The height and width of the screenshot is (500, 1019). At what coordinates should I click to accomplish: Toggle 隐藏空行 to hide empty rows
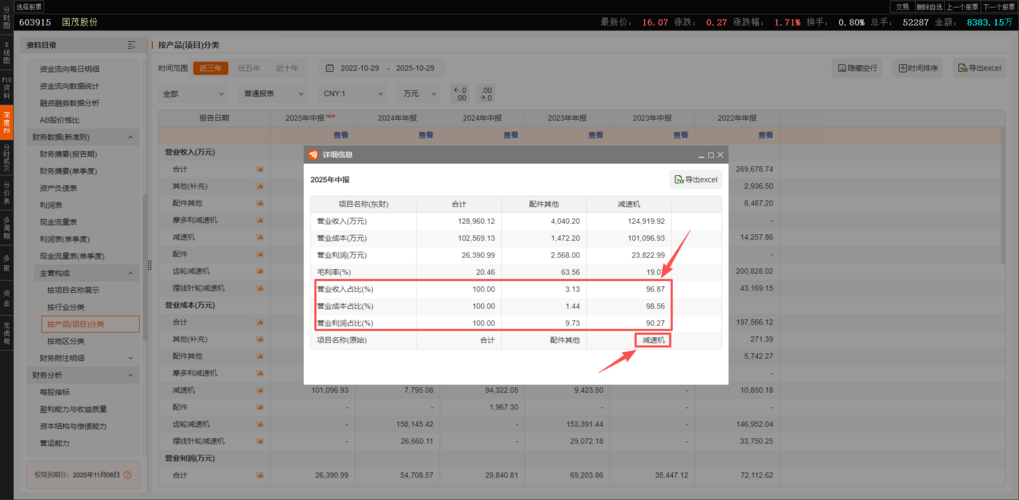[x=858, y=68]
